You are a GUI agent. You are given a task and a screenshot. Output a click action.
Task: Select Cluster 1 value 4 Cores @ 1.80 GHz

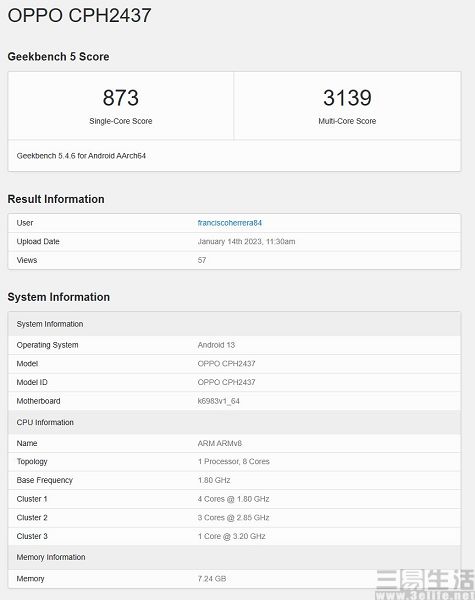pyautogui.click(x=233, y=499)
